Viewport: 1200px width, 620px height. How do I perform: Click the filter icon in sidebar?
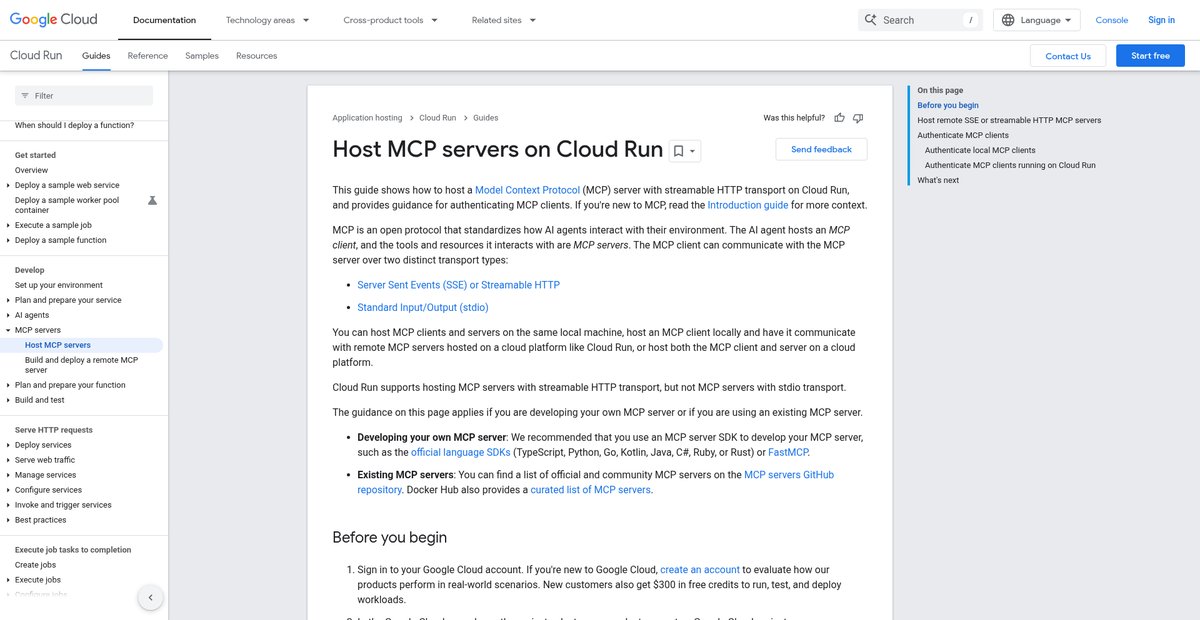(x=25, y=96)
